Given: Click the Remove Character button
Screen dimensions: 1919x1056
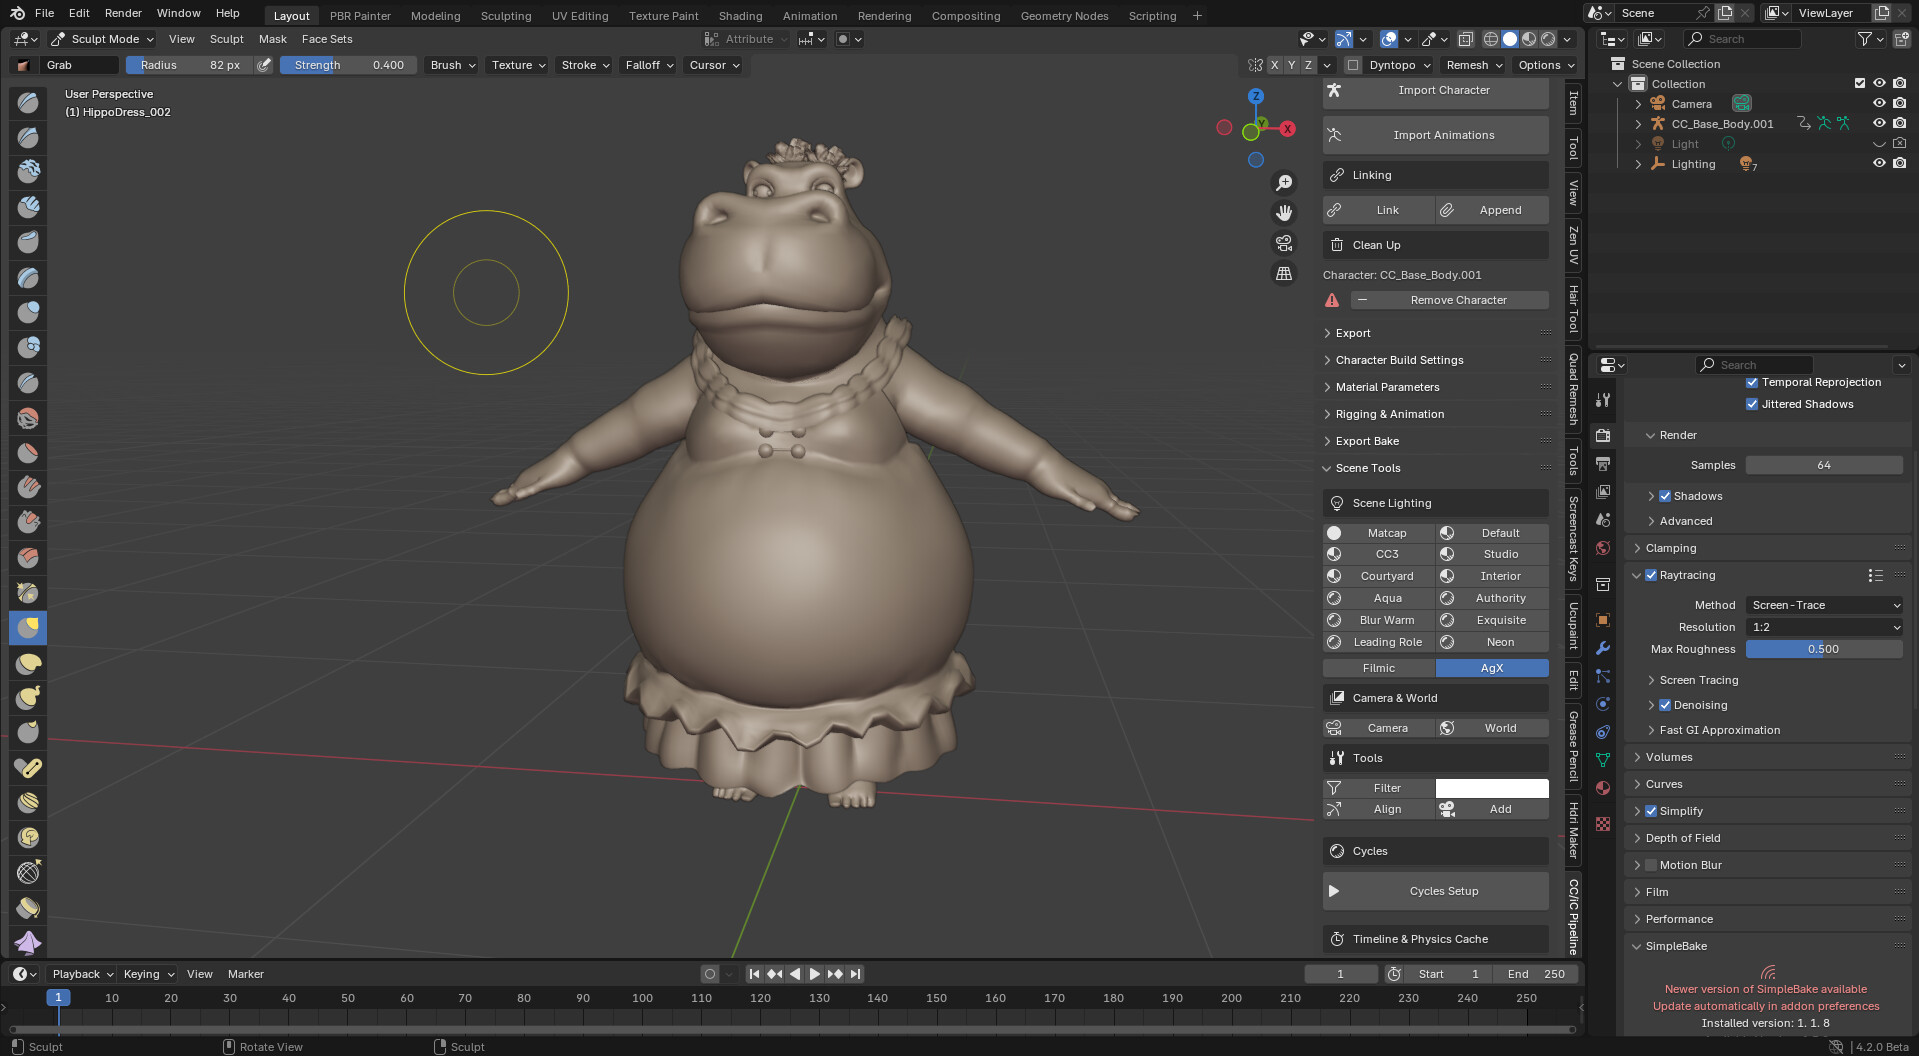Looking at the screenshot, I should click(x=1450, y=300).
